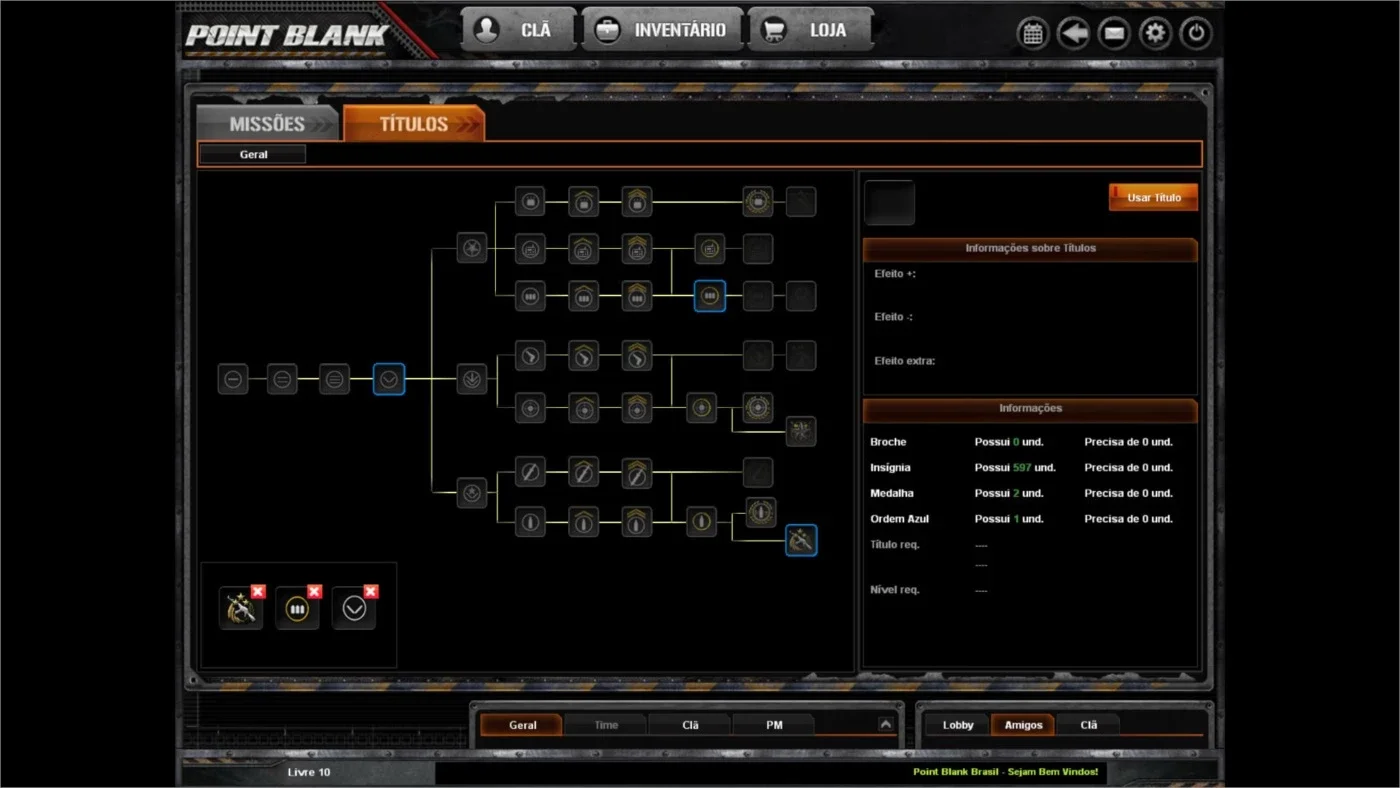Select gold-ring submachine gun title node
This screenshot has width=1400, height=788.
[710, 247]
